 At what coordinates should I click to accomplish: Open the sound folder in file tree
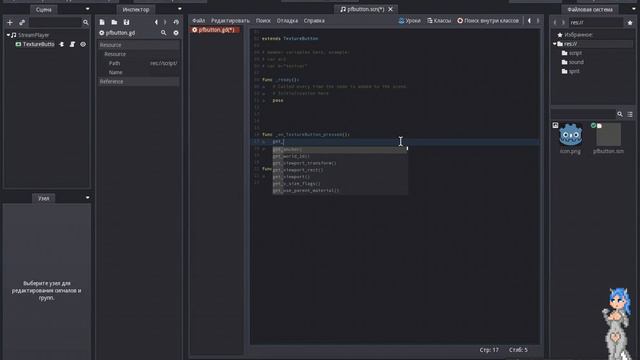tap(576, 62)
